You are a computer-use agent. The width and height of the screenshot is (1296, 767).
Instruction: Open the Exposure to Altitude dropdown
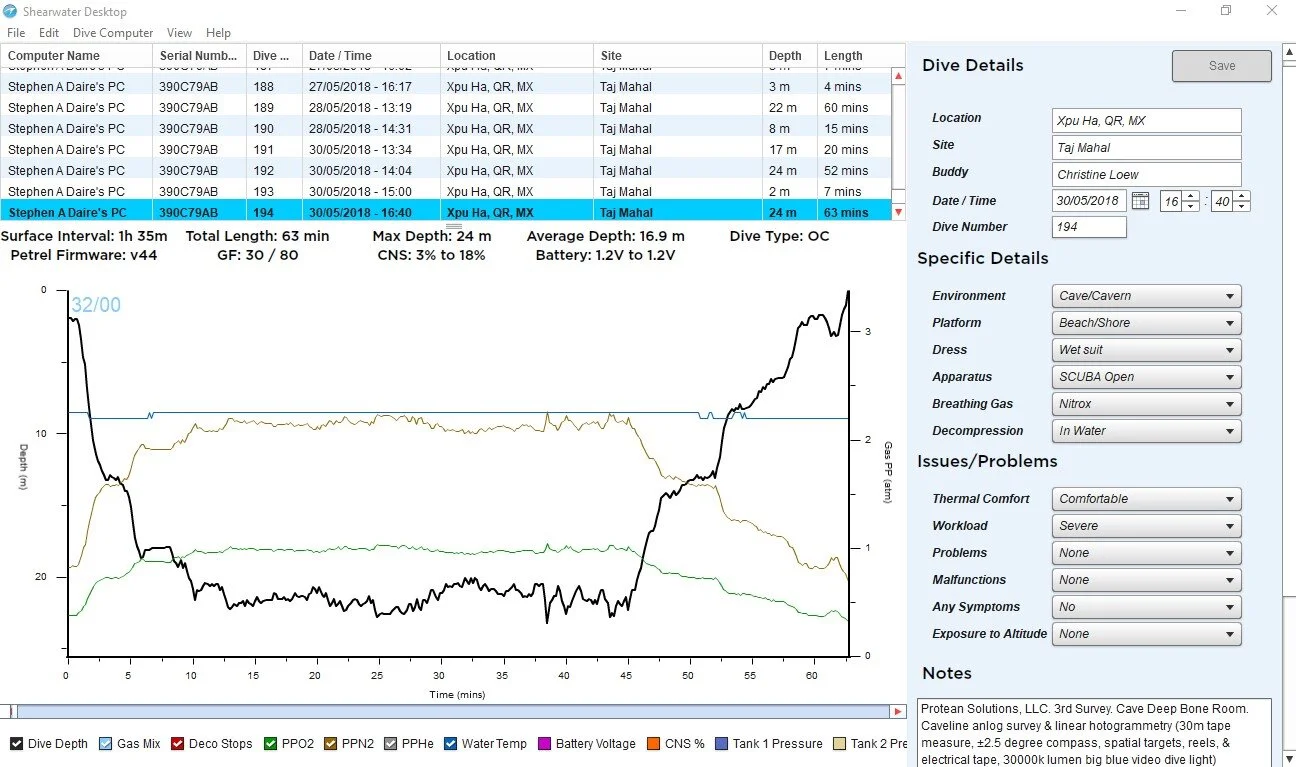(x=1146, y=634)
